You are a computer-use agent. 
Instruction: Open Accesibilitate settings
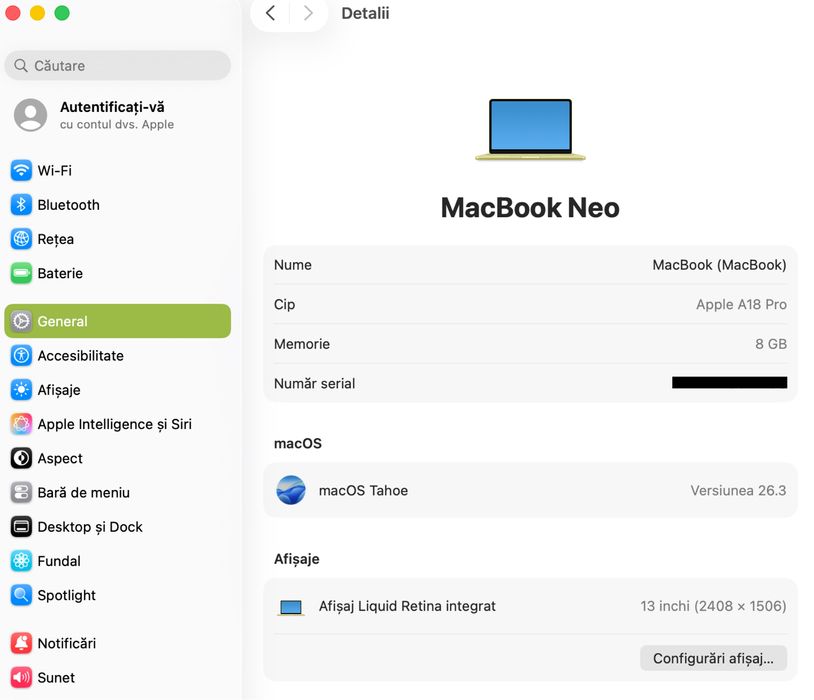click(117, 355)
